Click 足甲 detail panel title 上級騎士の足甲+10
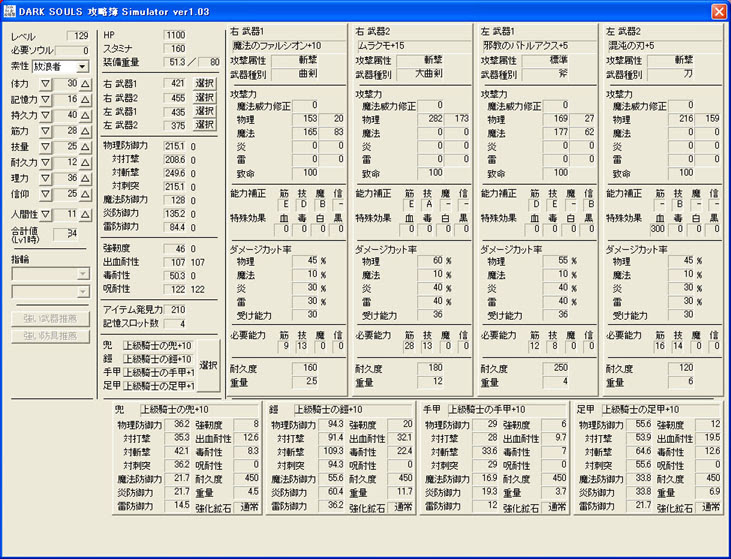 point(661,410)
